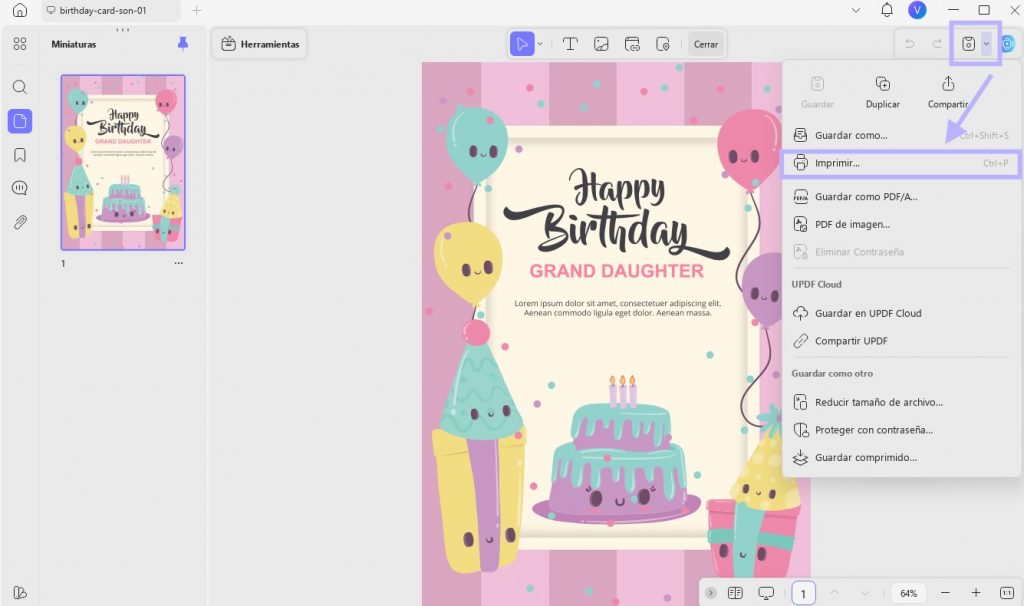Open the search panel in left sidebar
The image size is (1024, 606).
20,87
